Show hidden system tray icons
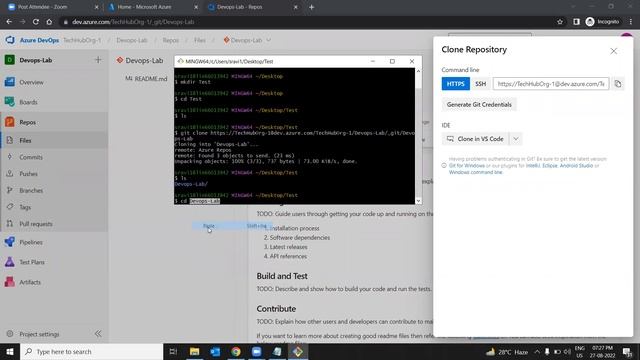Image resolution: width=640 pixels, height=360 pixels. [537, 351]
